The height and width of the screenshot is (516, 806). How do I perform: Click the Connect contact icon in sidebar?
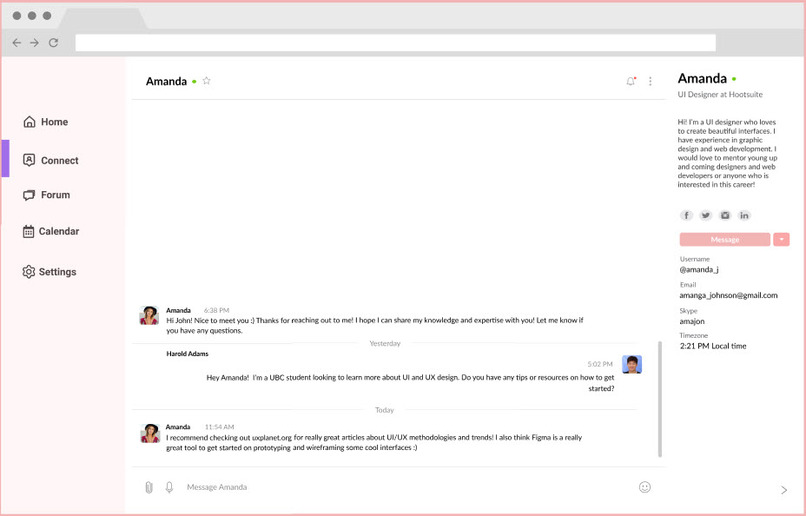point(29,160)
